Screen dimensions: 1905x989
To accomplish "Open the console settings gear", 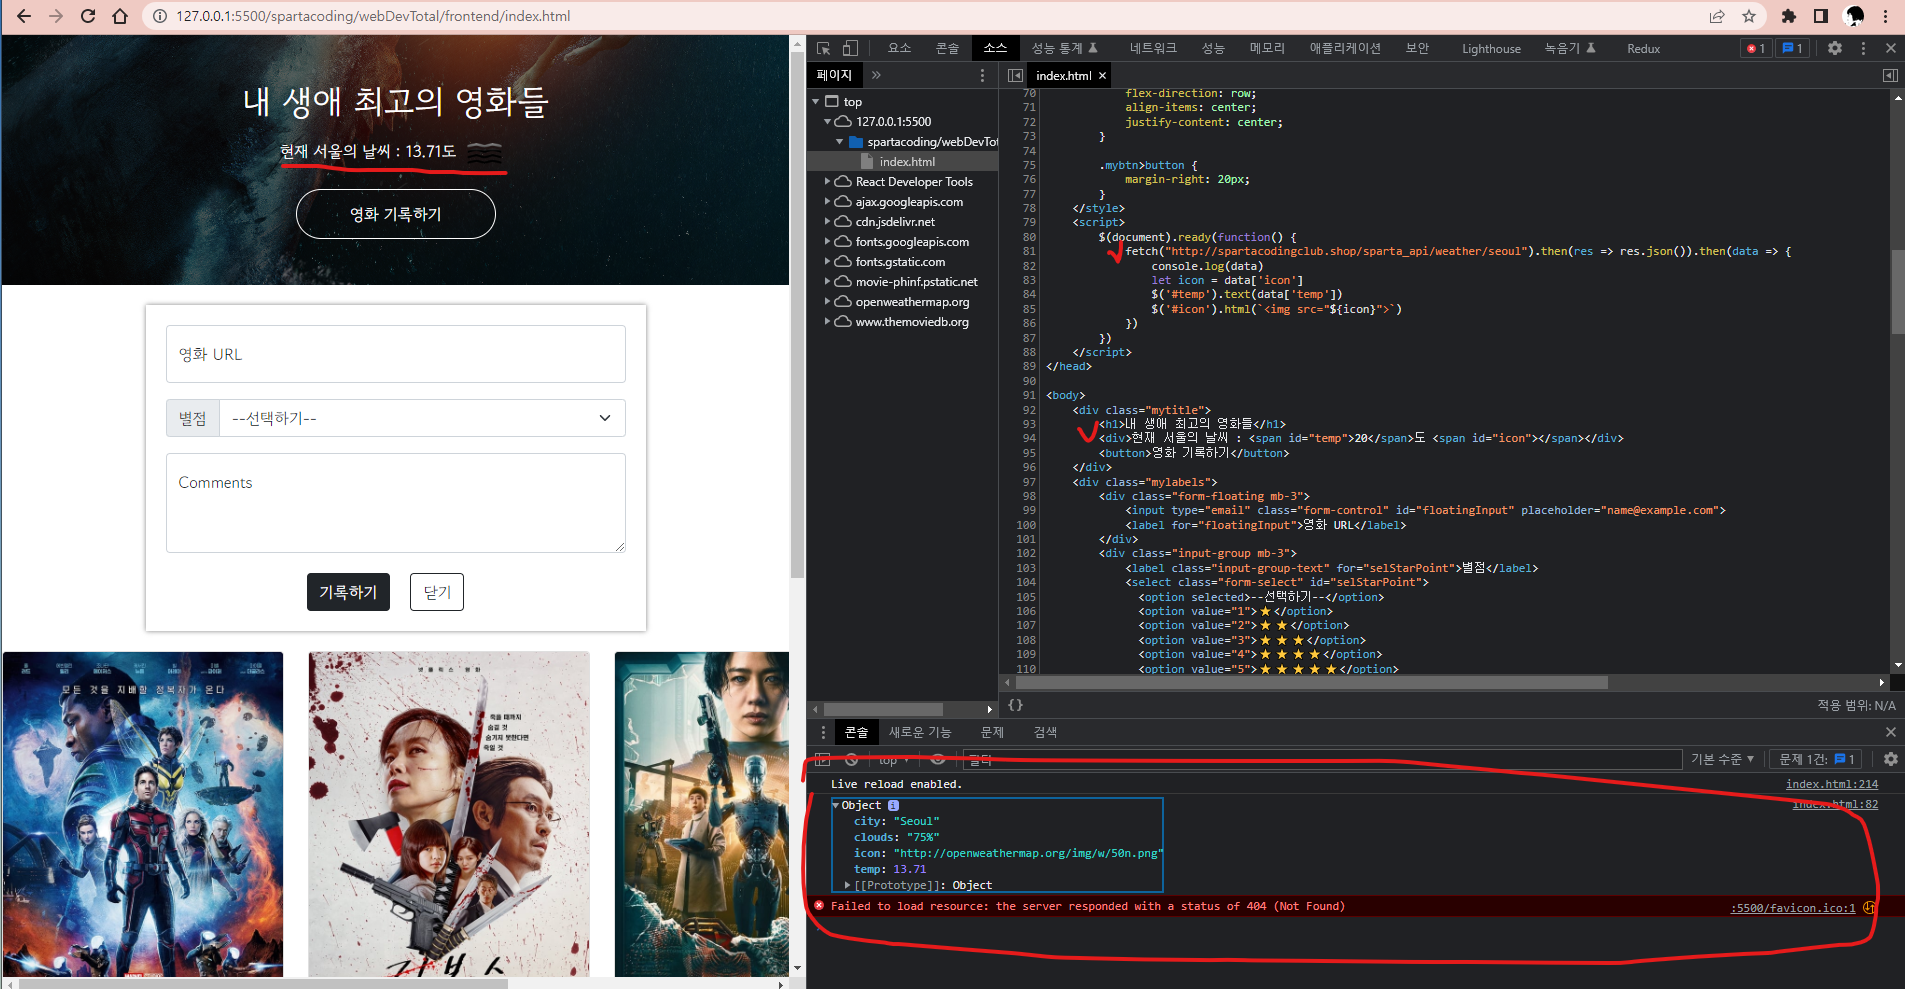I will pyautogui.click(x=1890, y=760).
